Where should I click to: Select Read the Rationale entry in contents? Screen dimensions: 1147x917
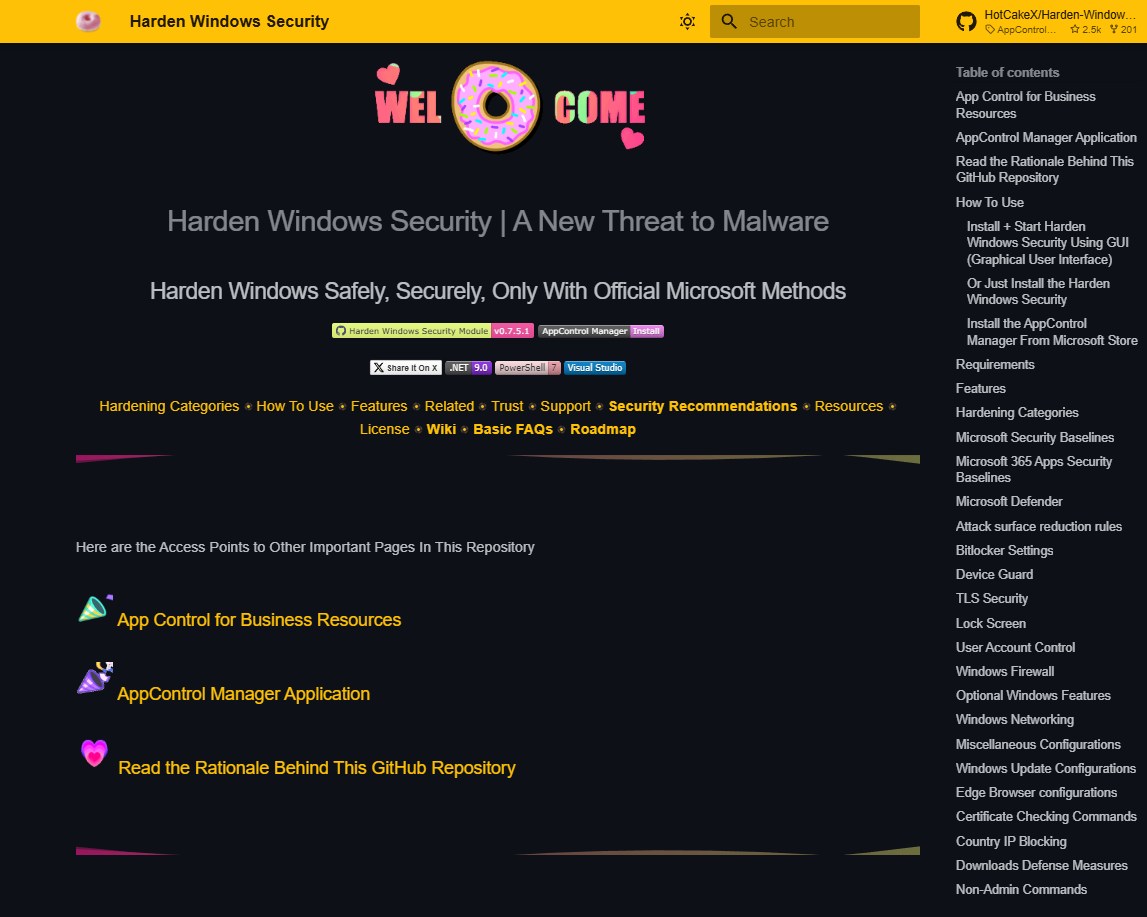[1044, 169]
